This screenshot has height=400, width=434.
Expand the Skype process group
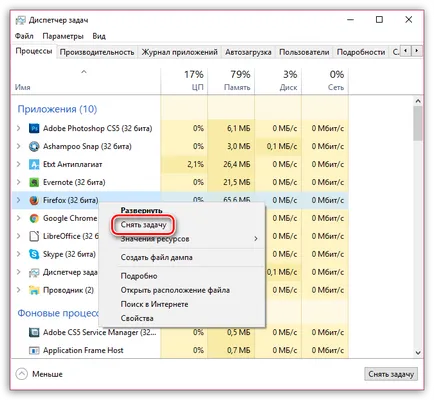[19, 254]
